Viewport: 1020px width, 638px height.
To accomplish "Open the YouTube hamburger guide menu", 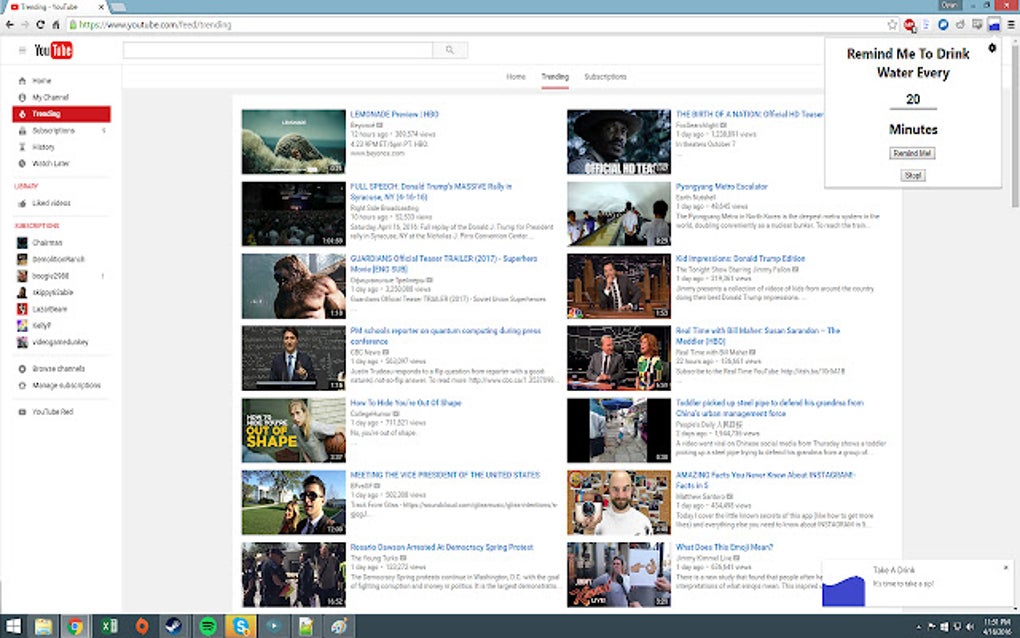I will point(21,50).
